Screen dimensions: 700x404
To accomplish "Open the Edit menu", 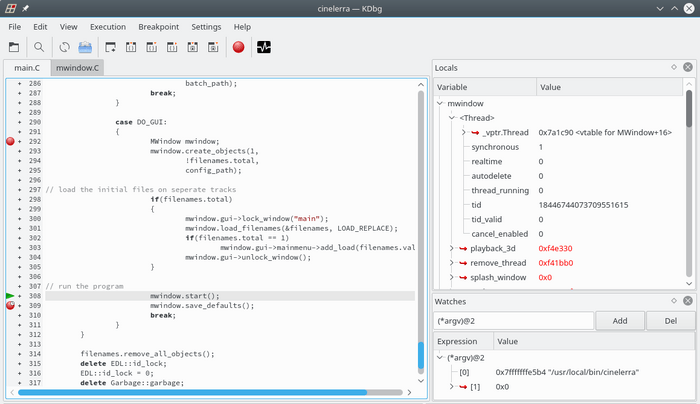I will point(40,27).
